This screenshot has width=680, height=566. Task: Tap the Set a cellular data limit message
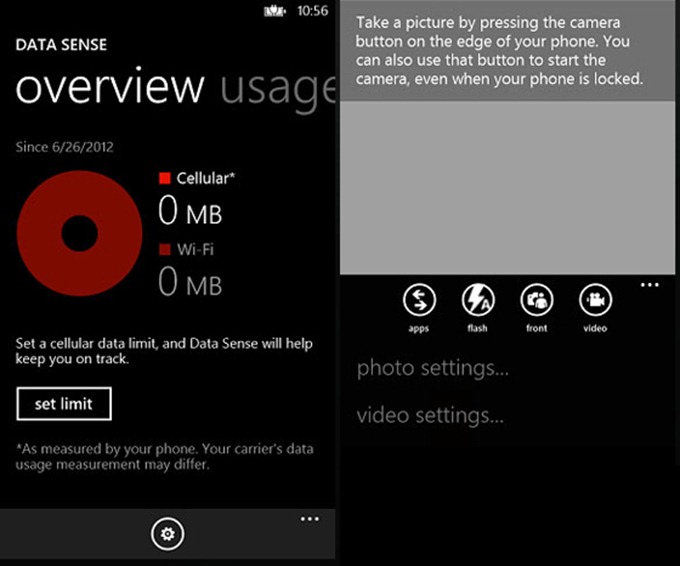click(x=164, y=351)
